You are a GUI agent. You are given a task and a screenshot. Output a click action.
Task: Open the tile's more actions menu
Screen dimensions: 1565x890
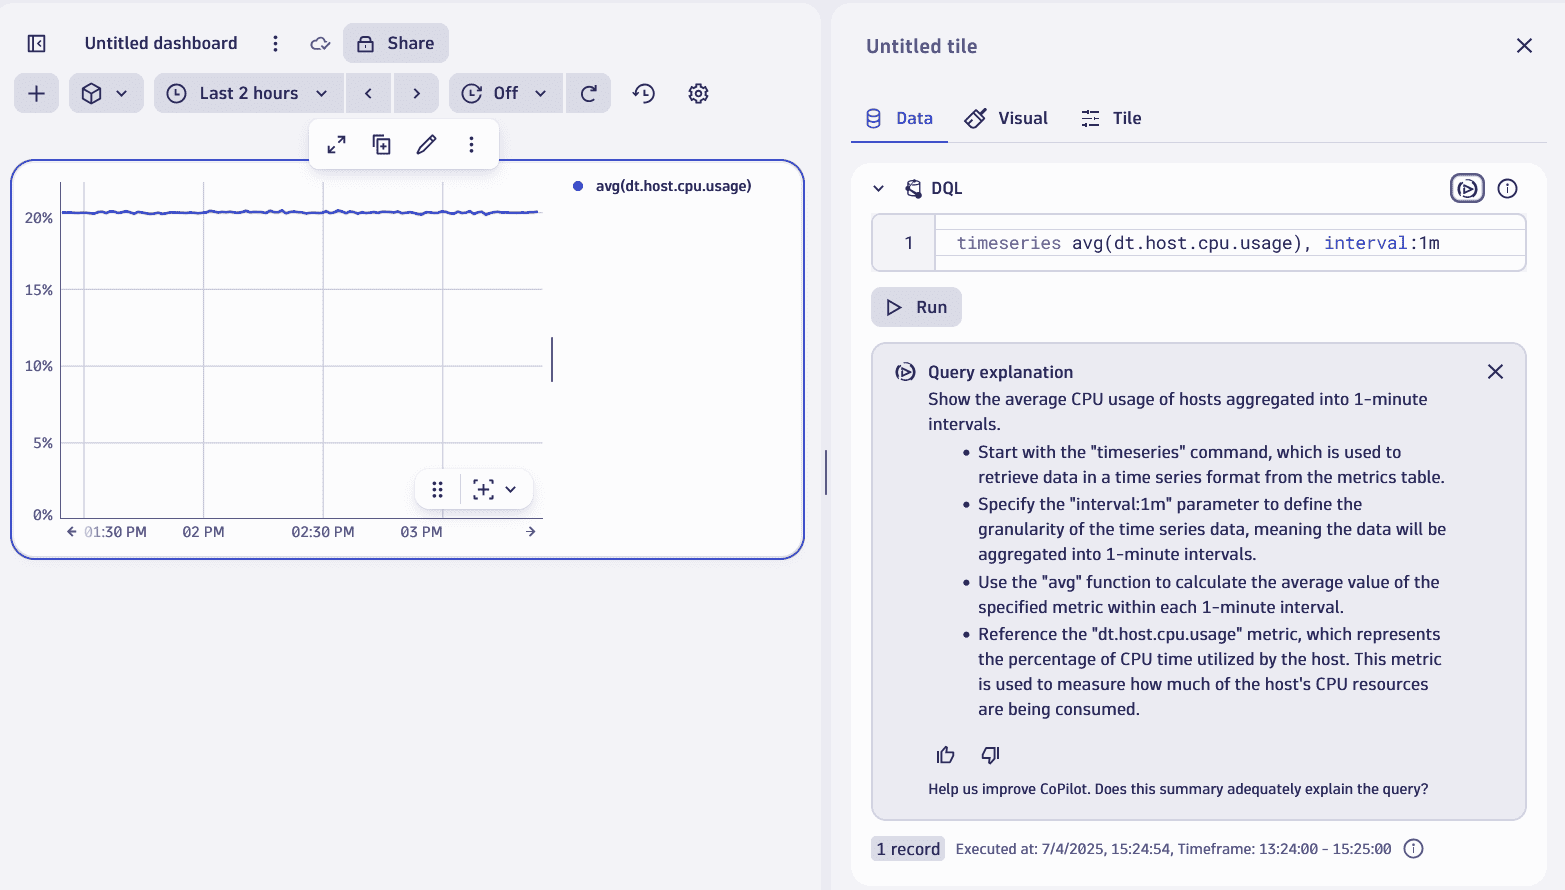(471, 145)
